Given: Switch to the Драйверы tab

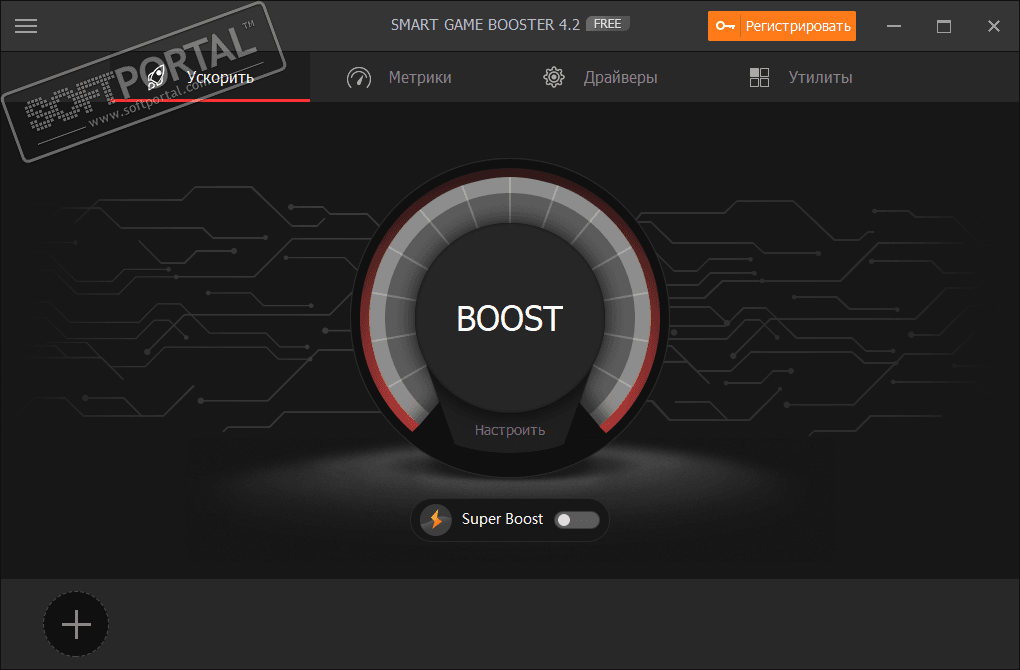Looking at the screenshot, I should pyautogui.click(x=600, y=77).
